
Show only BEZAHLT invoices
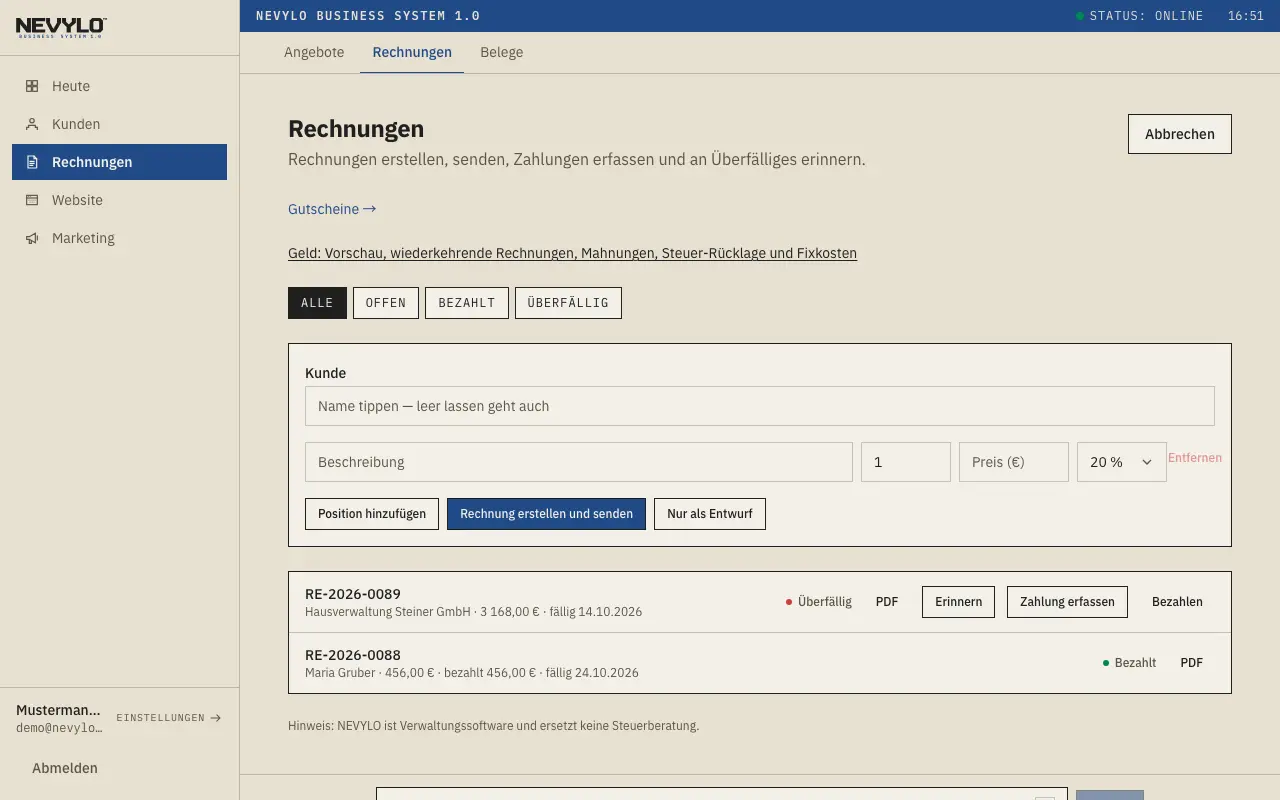pyautogui.click(x=467, y=303)
